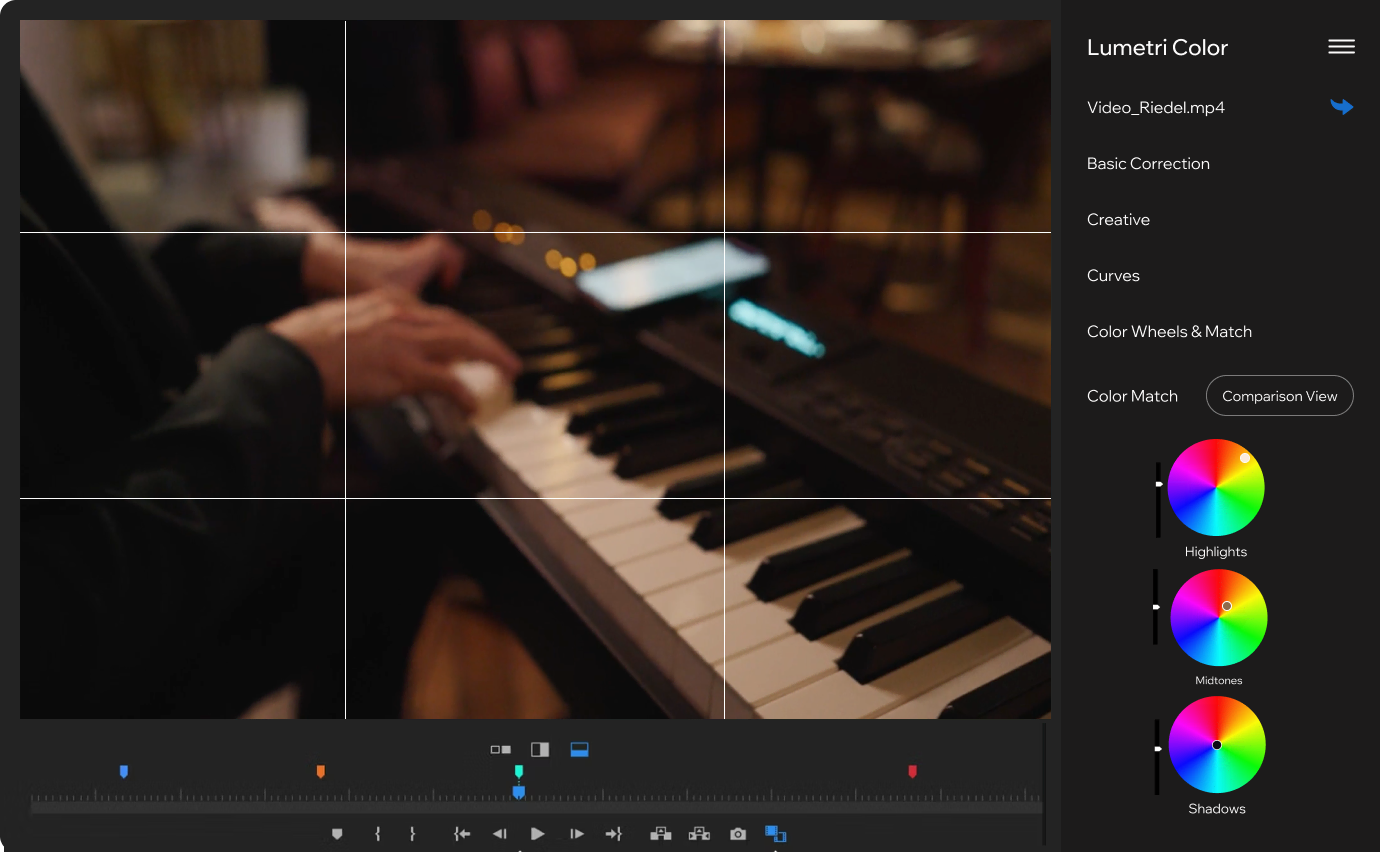Open the Lumetri Color panel hamburger menu

[1341, 47]
